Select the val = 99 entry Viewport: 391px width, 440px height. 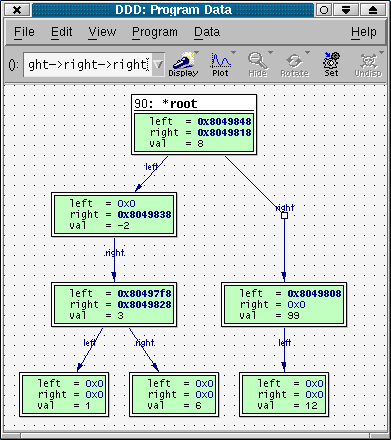tap(269, 316)
